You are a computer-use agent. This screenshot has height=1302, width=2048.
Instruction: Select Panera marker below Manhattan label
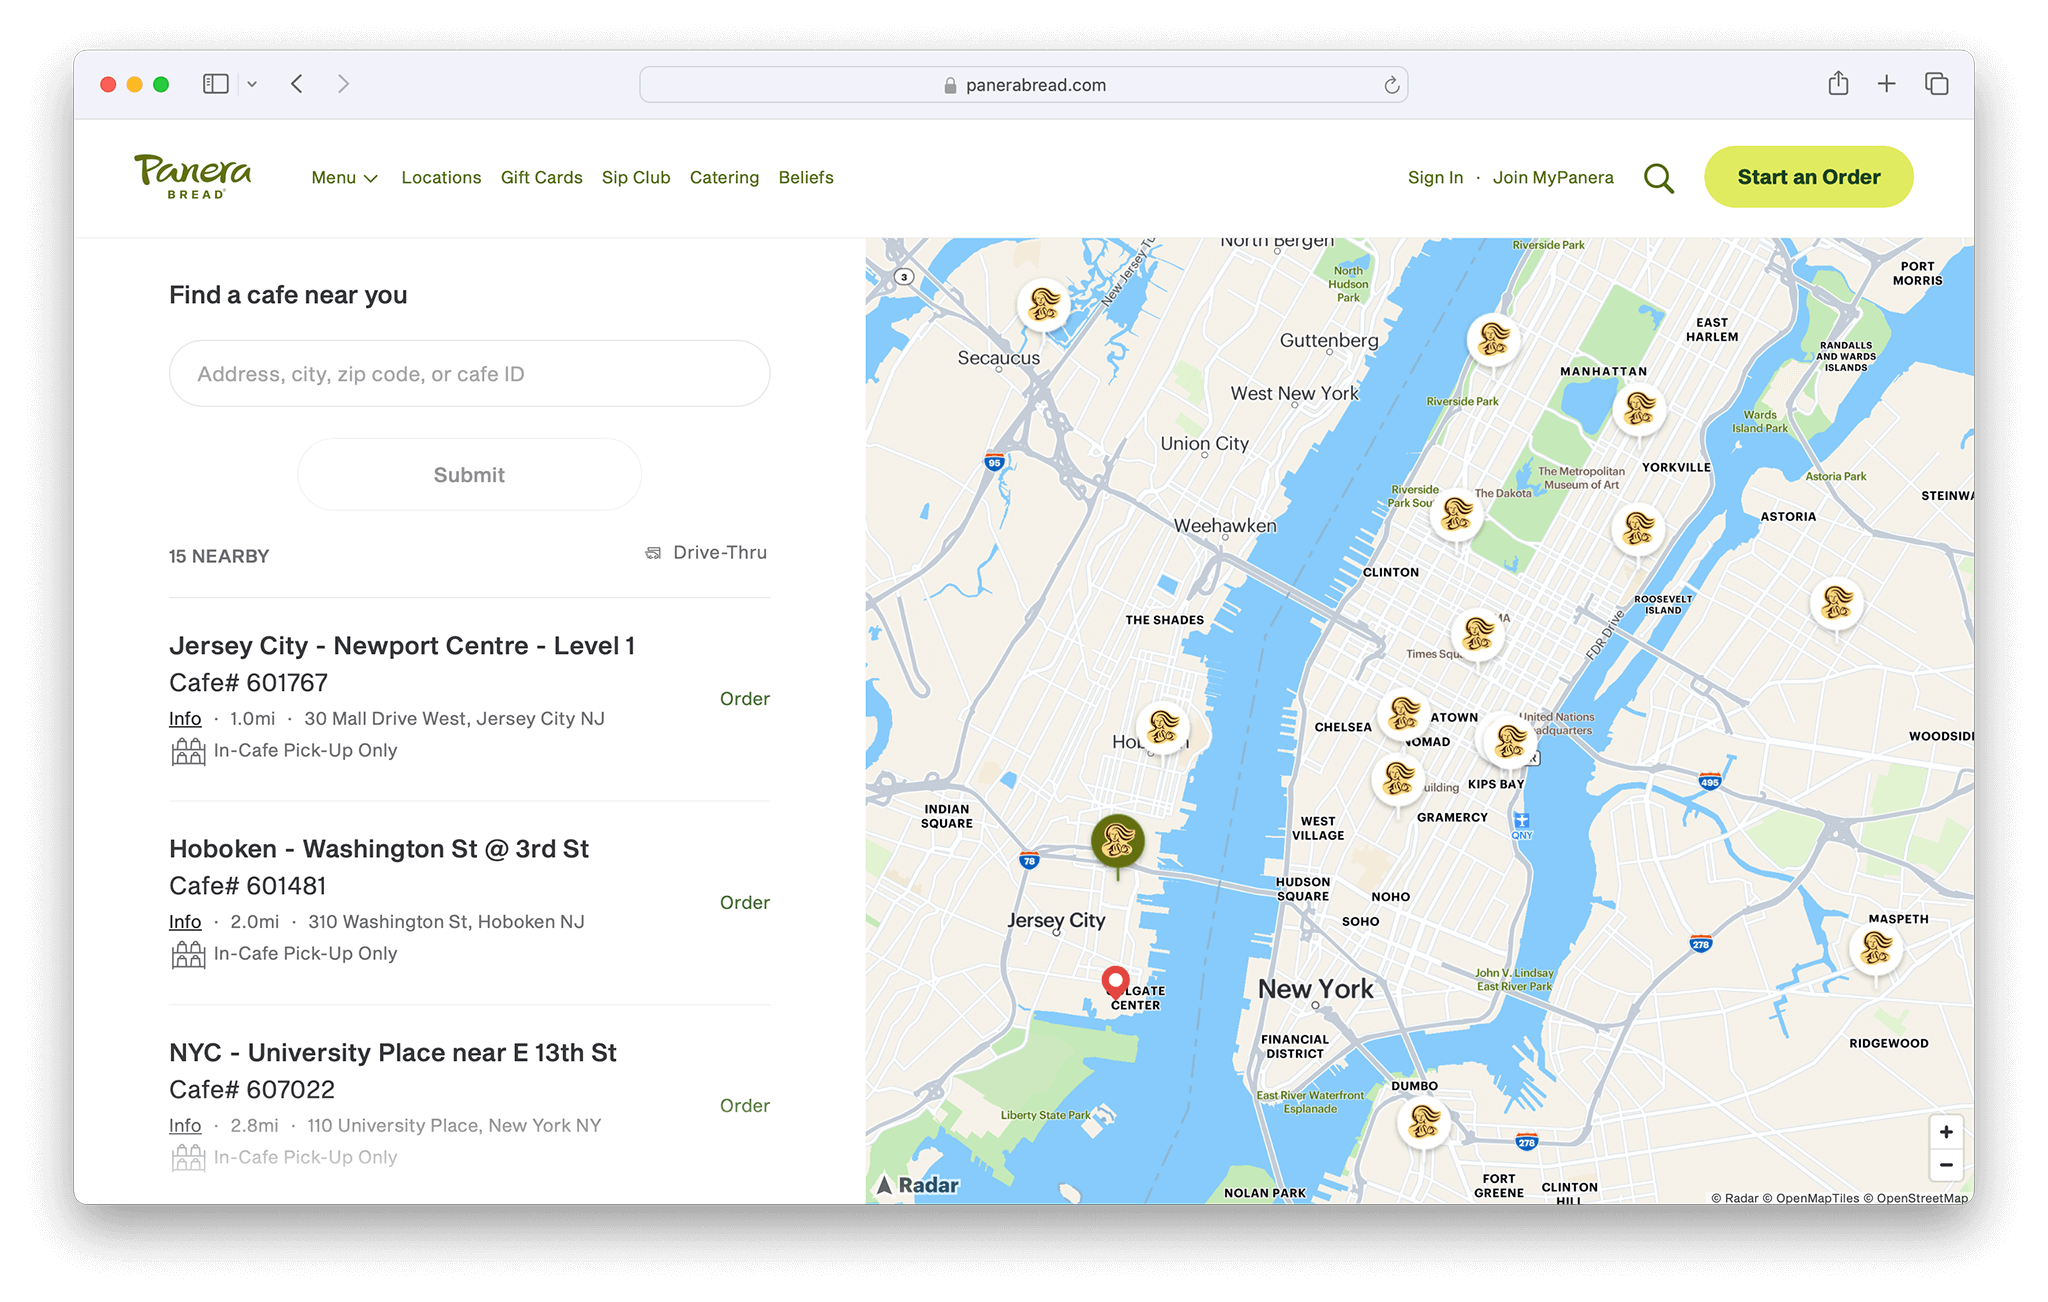point(1640,409)
